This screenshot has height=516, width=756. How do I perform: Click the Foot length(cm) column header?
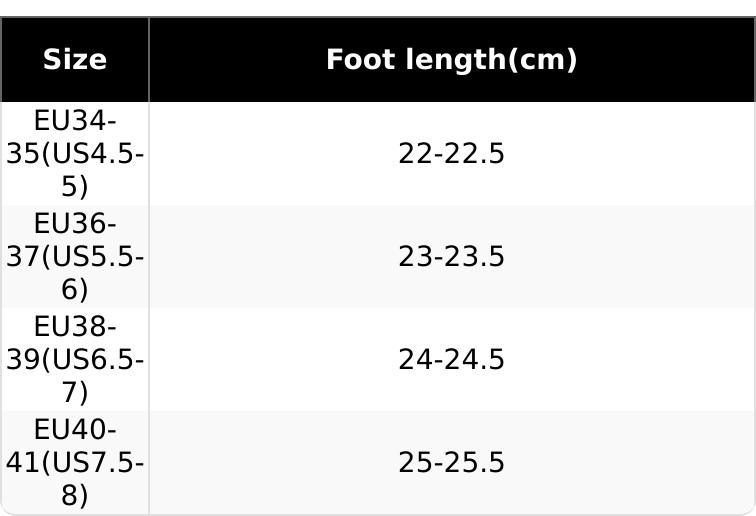click(452, 60)
